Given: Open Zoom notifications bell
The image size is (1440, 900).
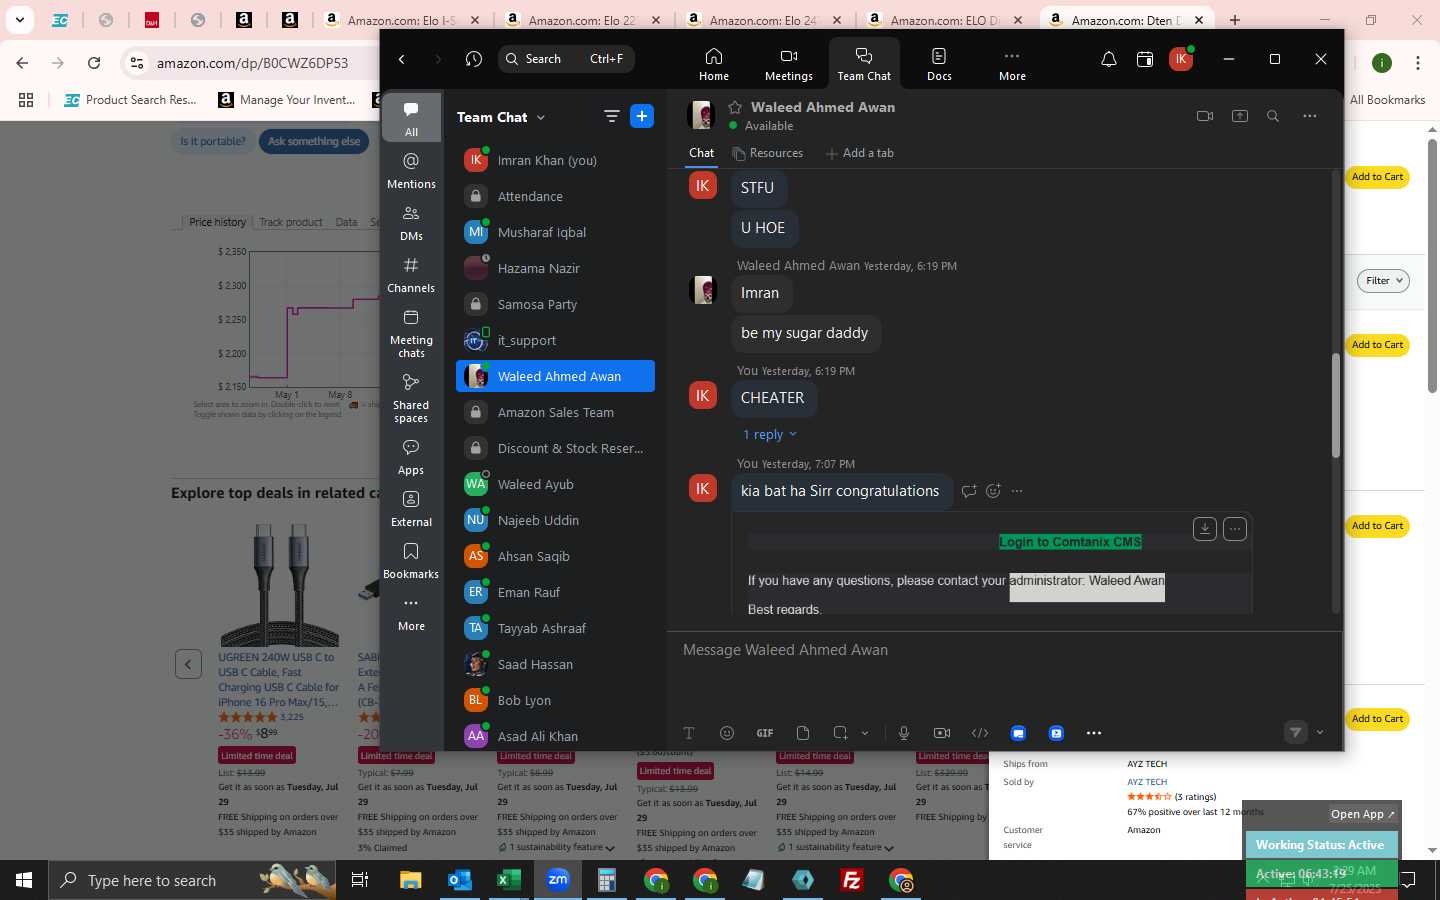Looking at the screenshot, I should [x=1108, y=59].
